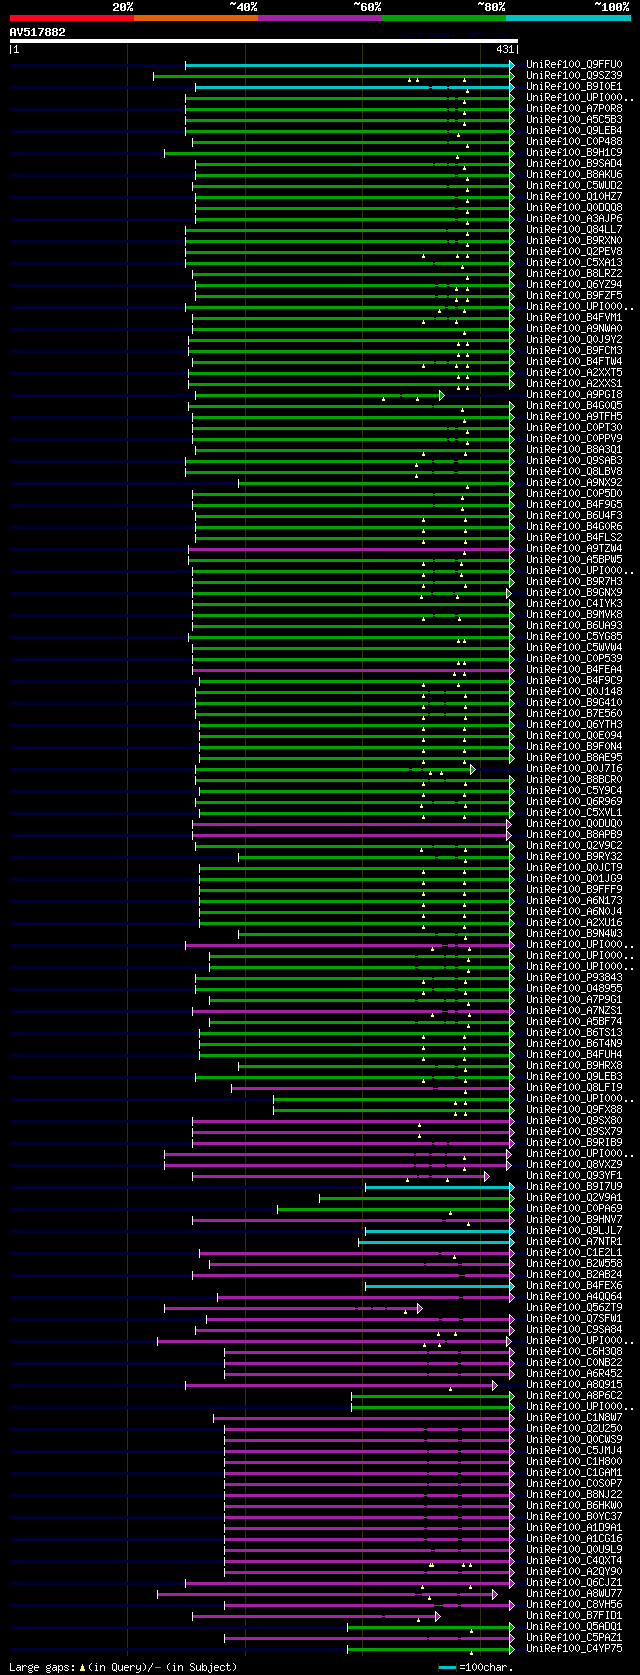
Task: Click the UniRef100_B4FEA4 label
Action: pyautogui.click(x=574, y=670)
